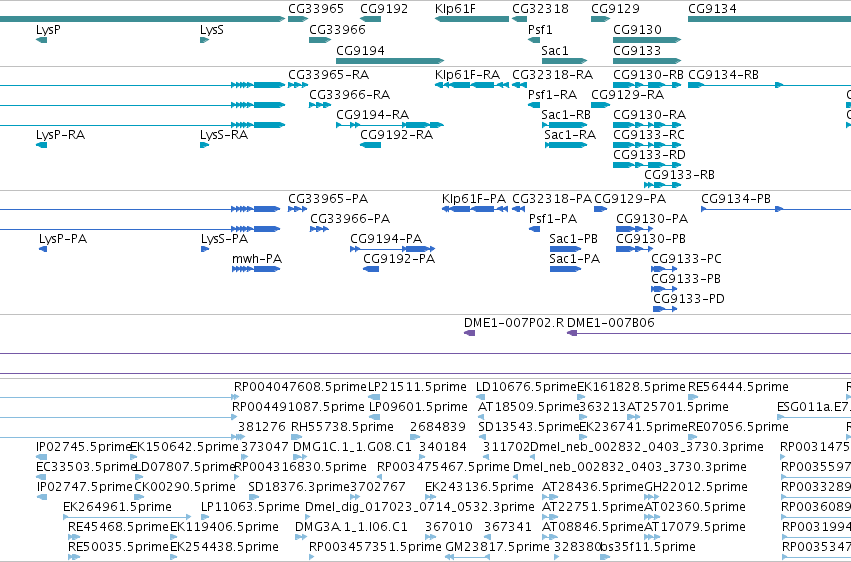Choose the Sac1-PA protein label
The height and width of the screenshot is (562, 851).
(x=574, y=259)
